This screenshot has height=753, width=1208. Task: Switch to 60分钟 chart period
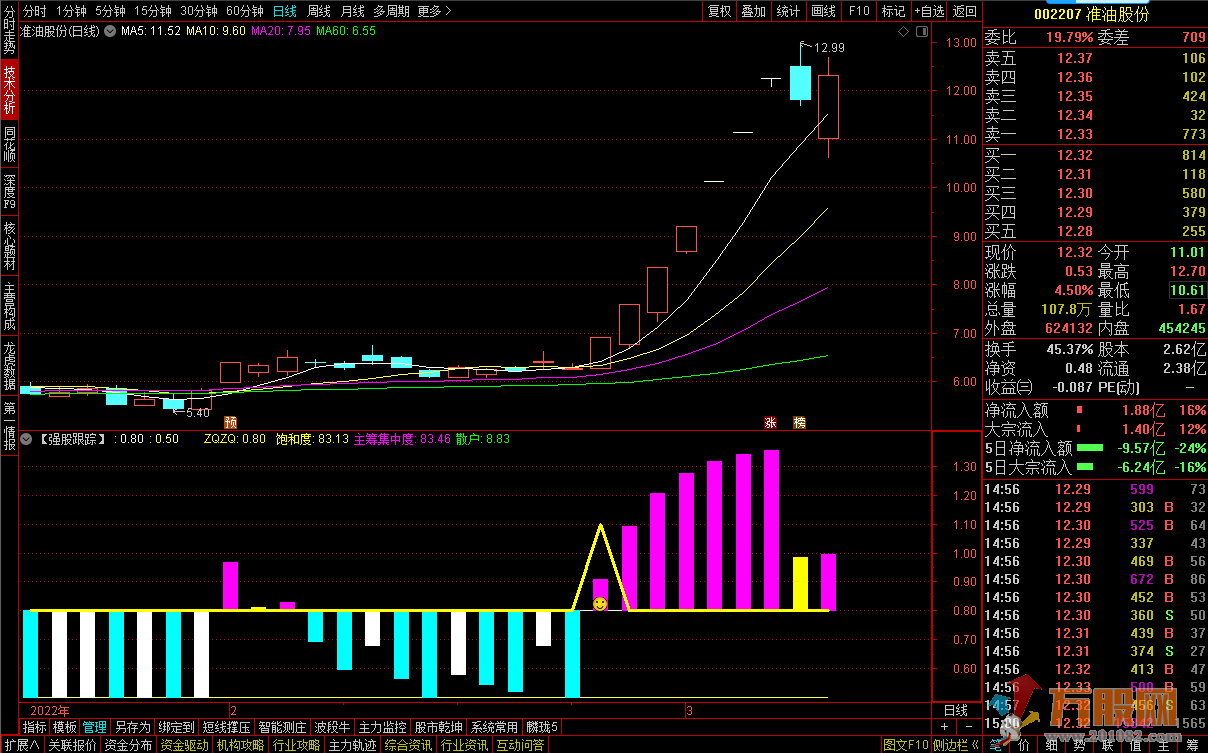(245, 11)
